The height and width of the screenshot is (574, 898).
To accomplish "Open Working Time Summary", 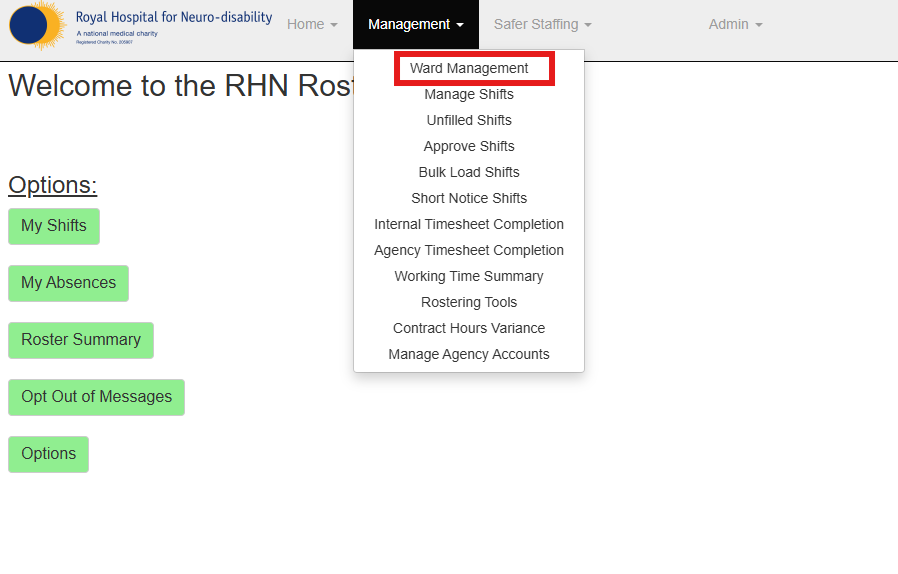I will (x=469, y=276).
